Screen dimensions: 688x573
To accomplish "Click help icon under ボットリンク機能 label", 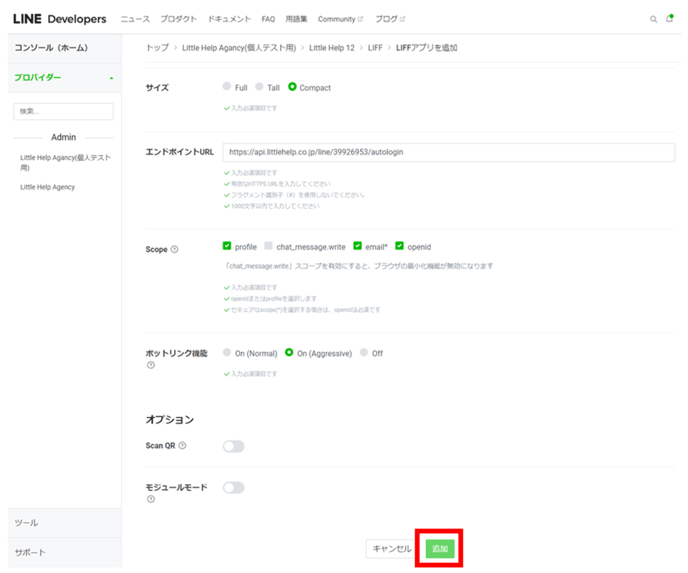I will click(151, 365).
